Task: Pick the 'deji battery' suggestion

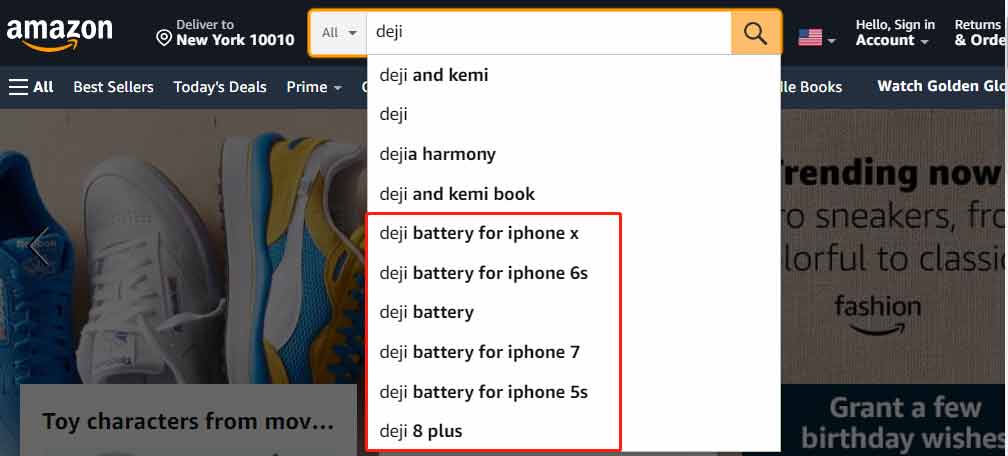Action: 427,312
